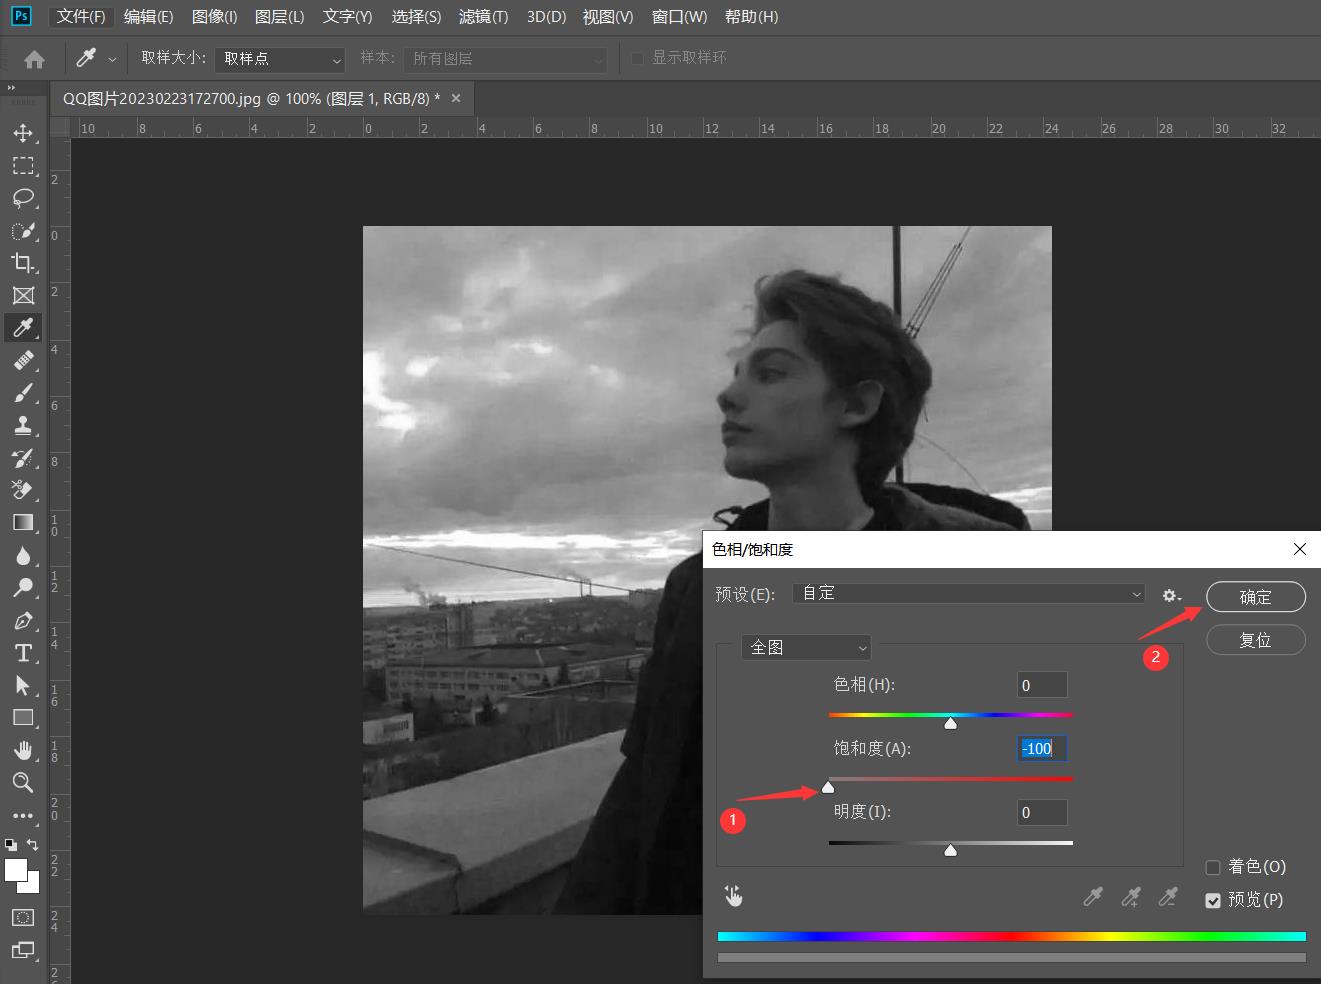Open the 样本 所有图层 dropdown
1321x984 pixels.
coord(506,59)
